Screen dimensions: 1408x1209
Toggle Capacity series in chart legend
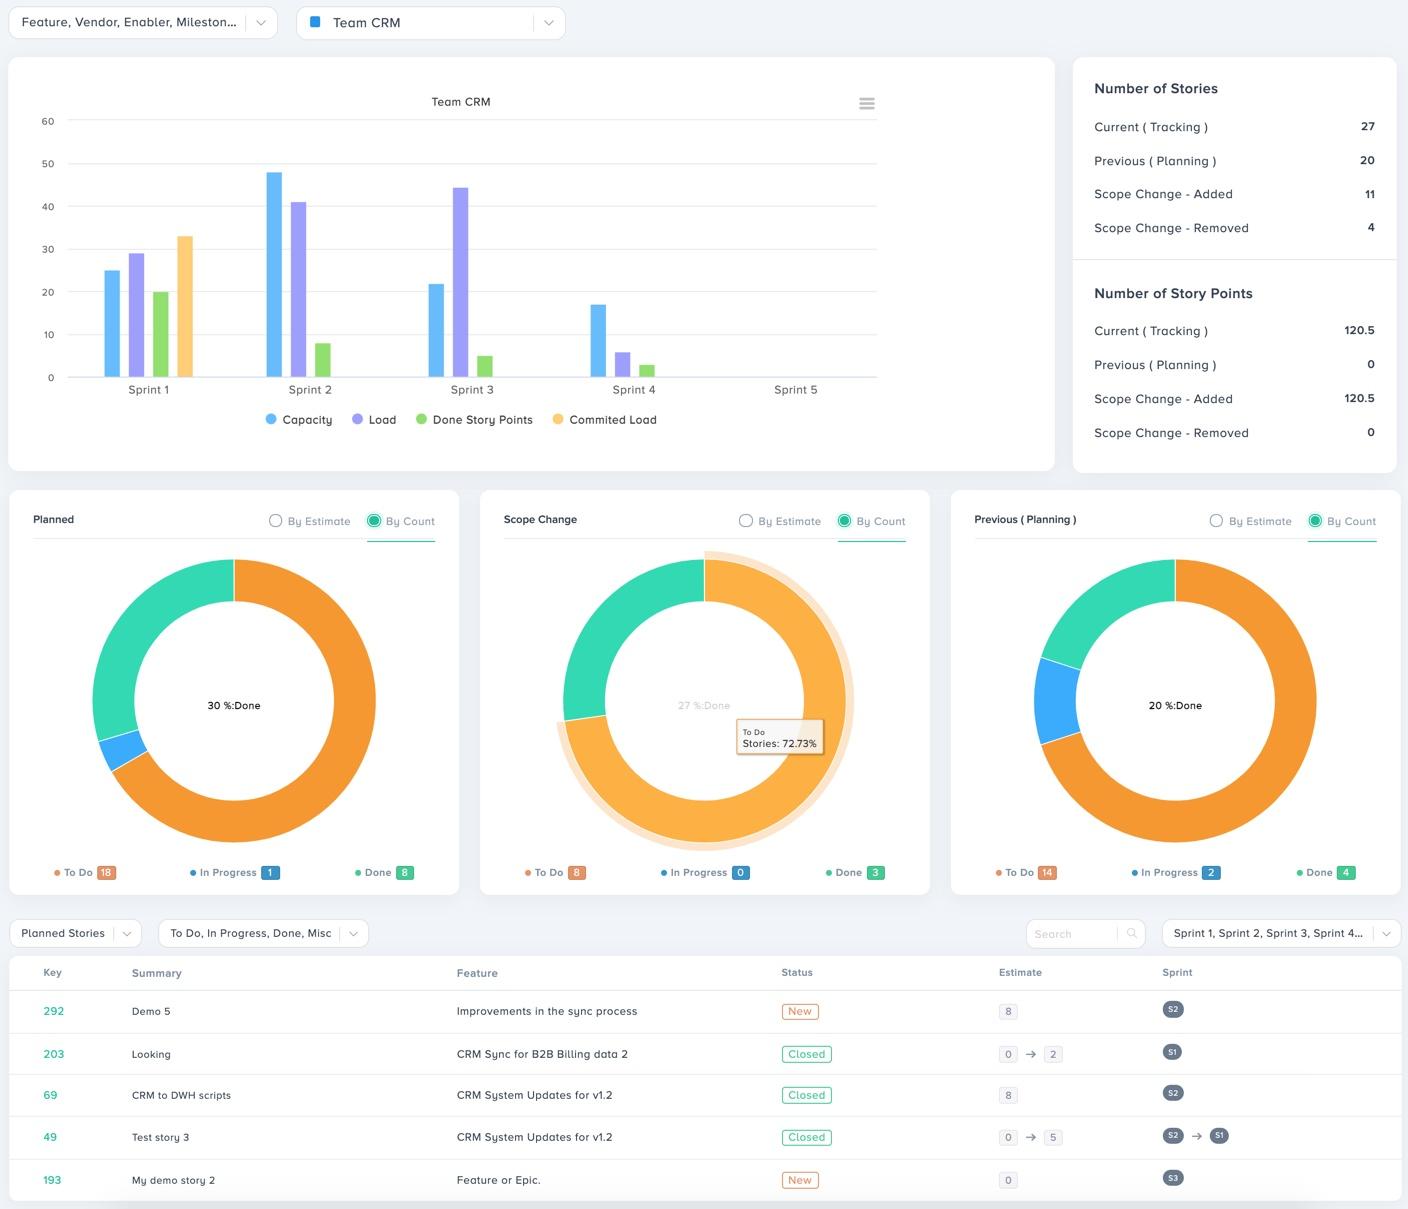pyautogui.click(x=299, y=420)
